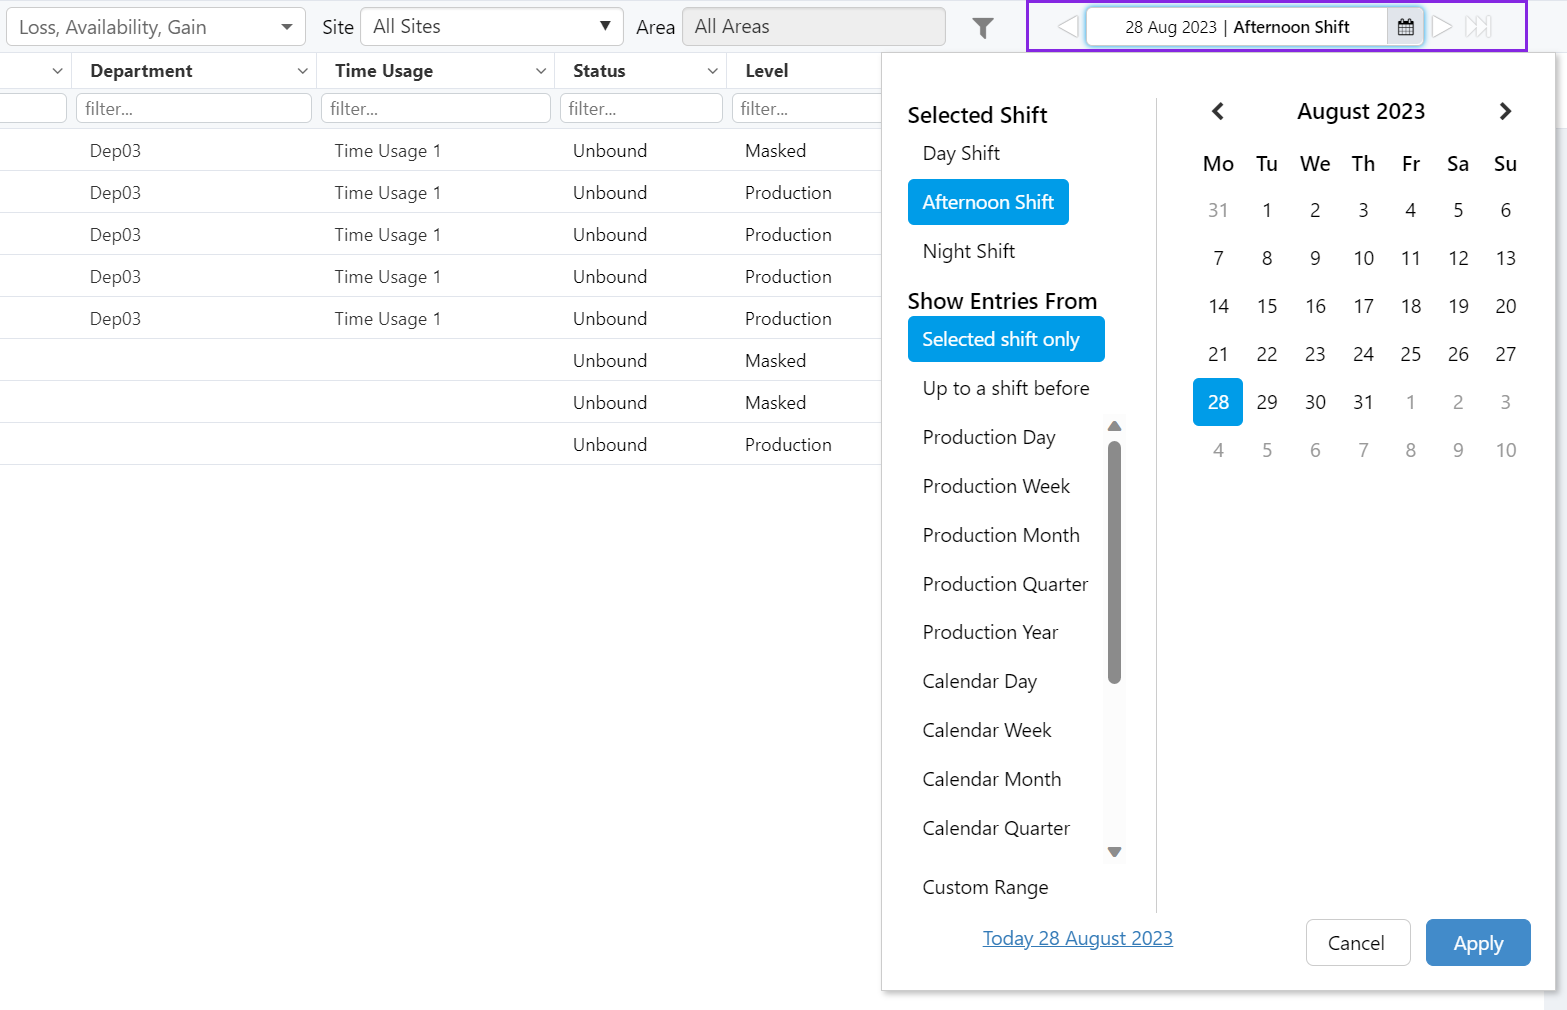1567x1010 pixels.
Task: Open the Site All Sites dropdown
Action: [x=491, y=27]
